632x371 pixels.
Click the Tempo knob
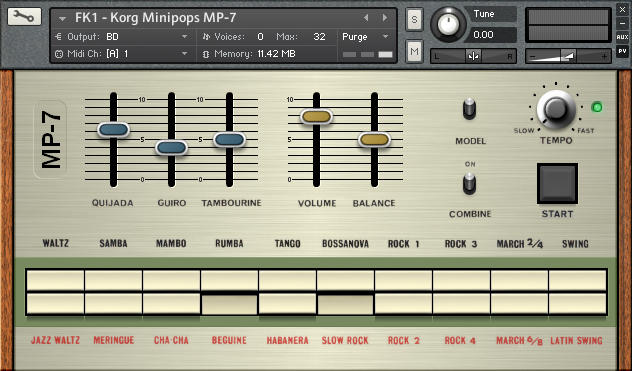point(555,109)
